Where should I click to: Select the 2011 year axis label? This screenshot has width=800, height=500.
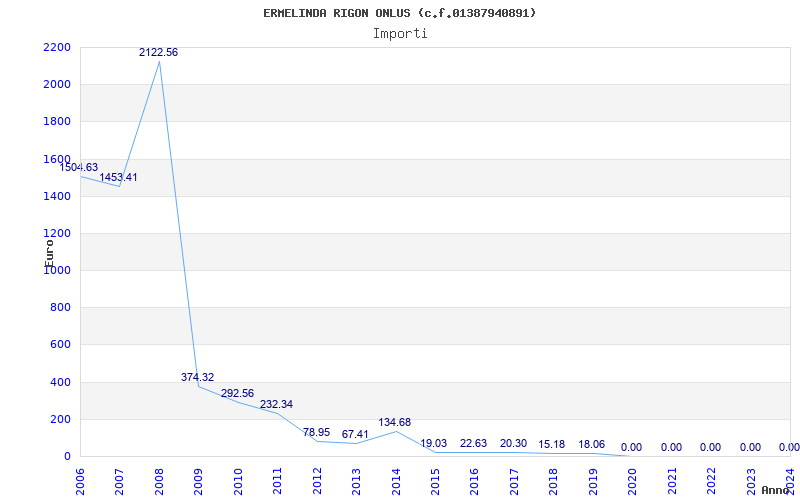[x=278, y=481]
